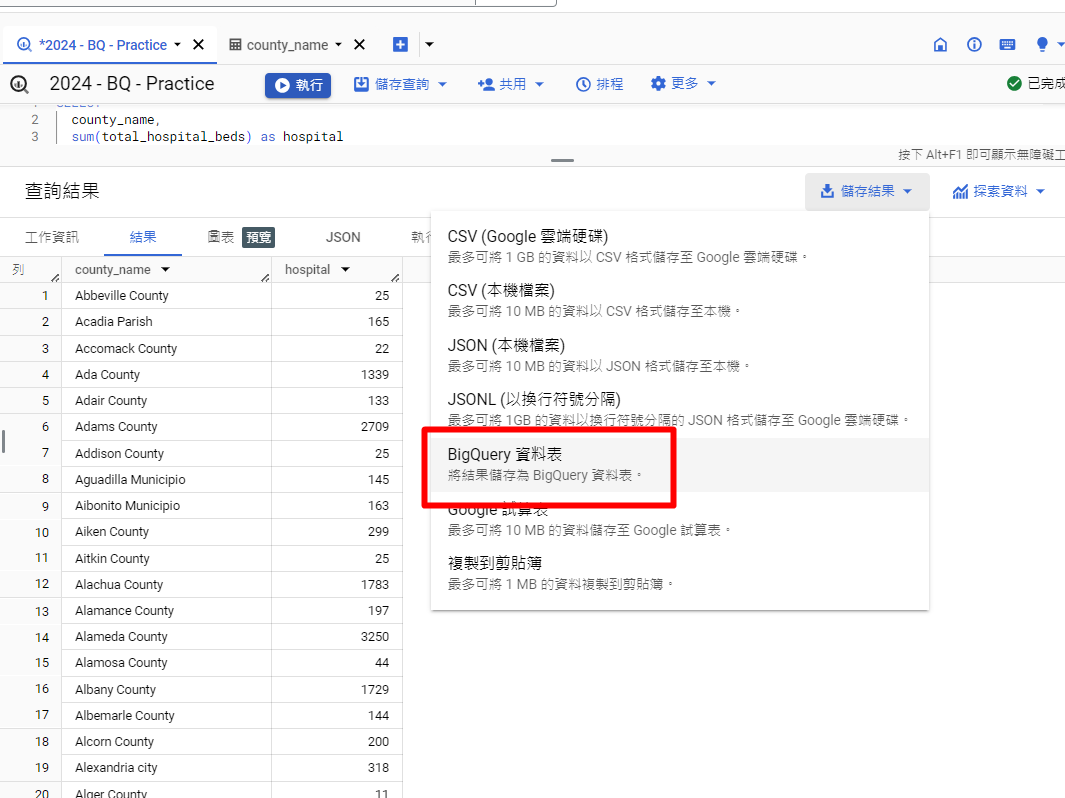Open the county_name column header menu arrow
1065x798 pixels.
point(166,270)
